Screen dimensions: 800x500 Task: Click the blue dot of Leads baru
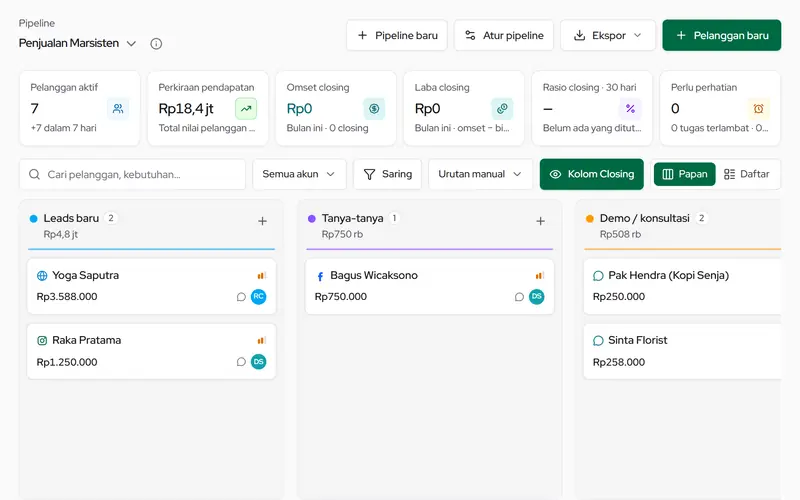(34, 219)
